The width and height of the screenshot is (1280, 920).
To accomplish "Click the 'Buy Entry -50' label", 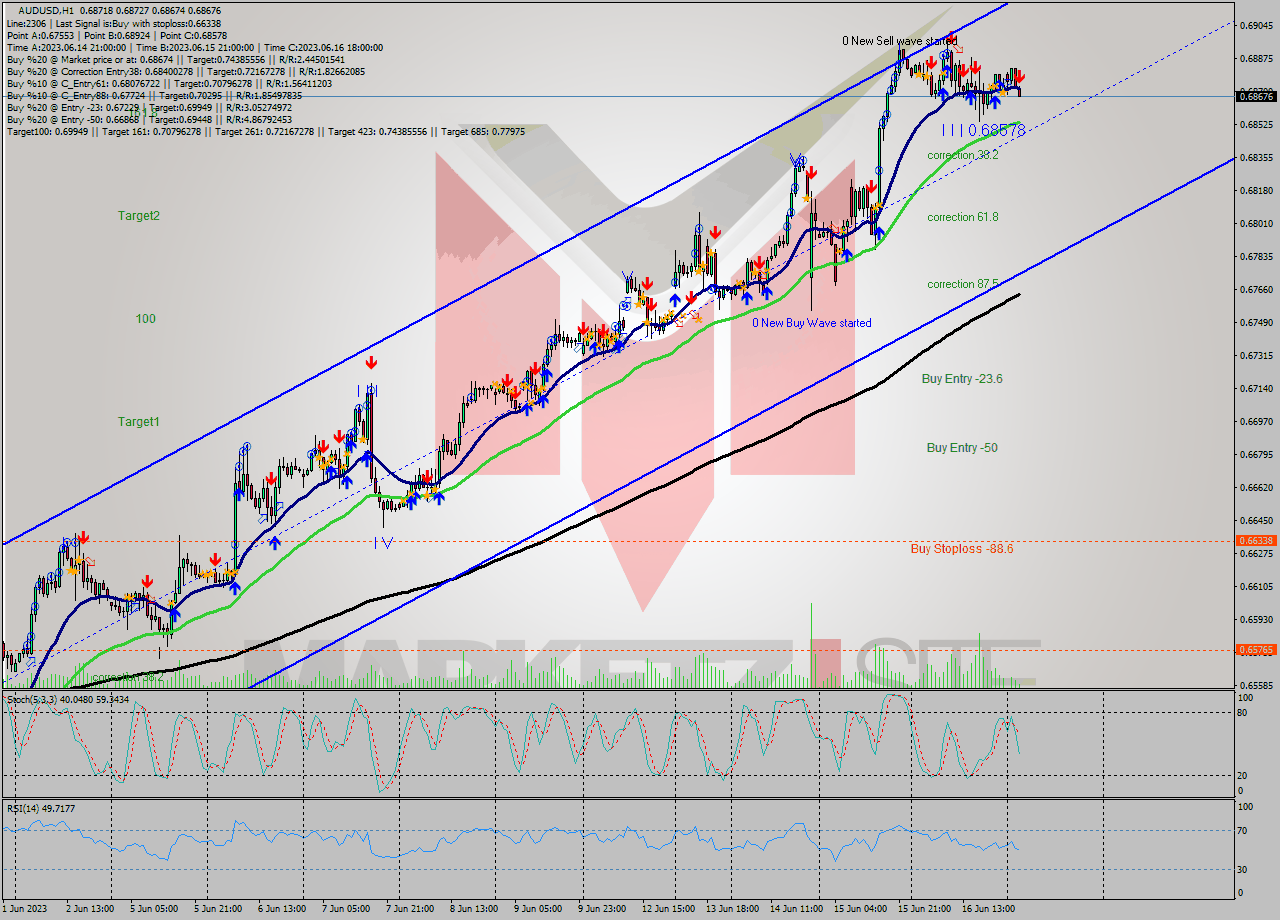I will coord(962,448).
